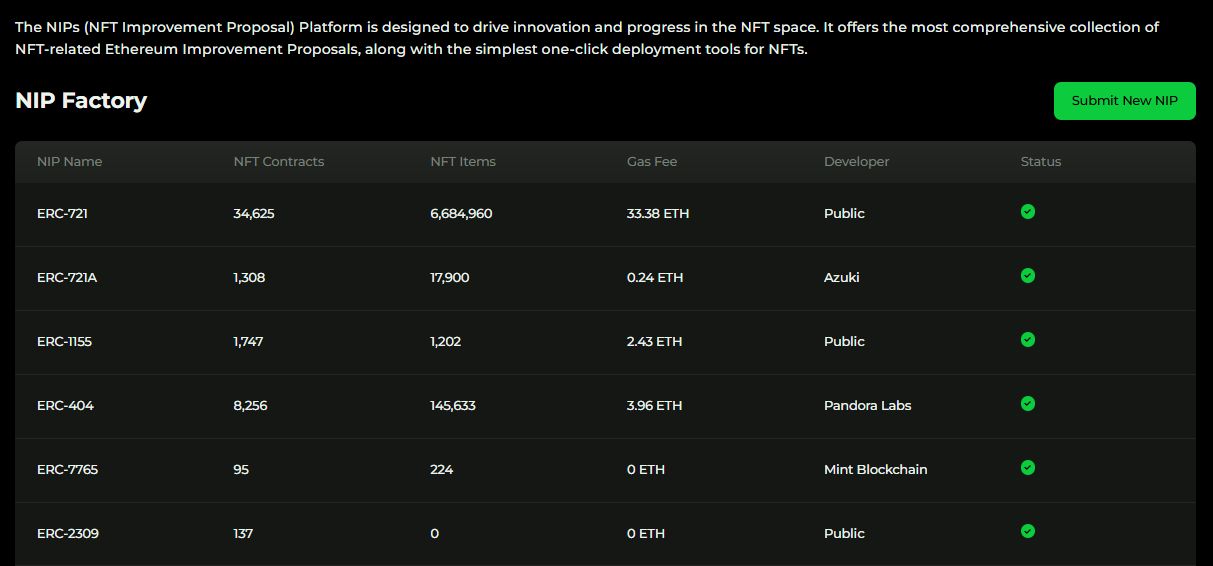Open the ERC-721A NIP name
The height and width of the screenshot is (566, 1213).
[67, 278]
